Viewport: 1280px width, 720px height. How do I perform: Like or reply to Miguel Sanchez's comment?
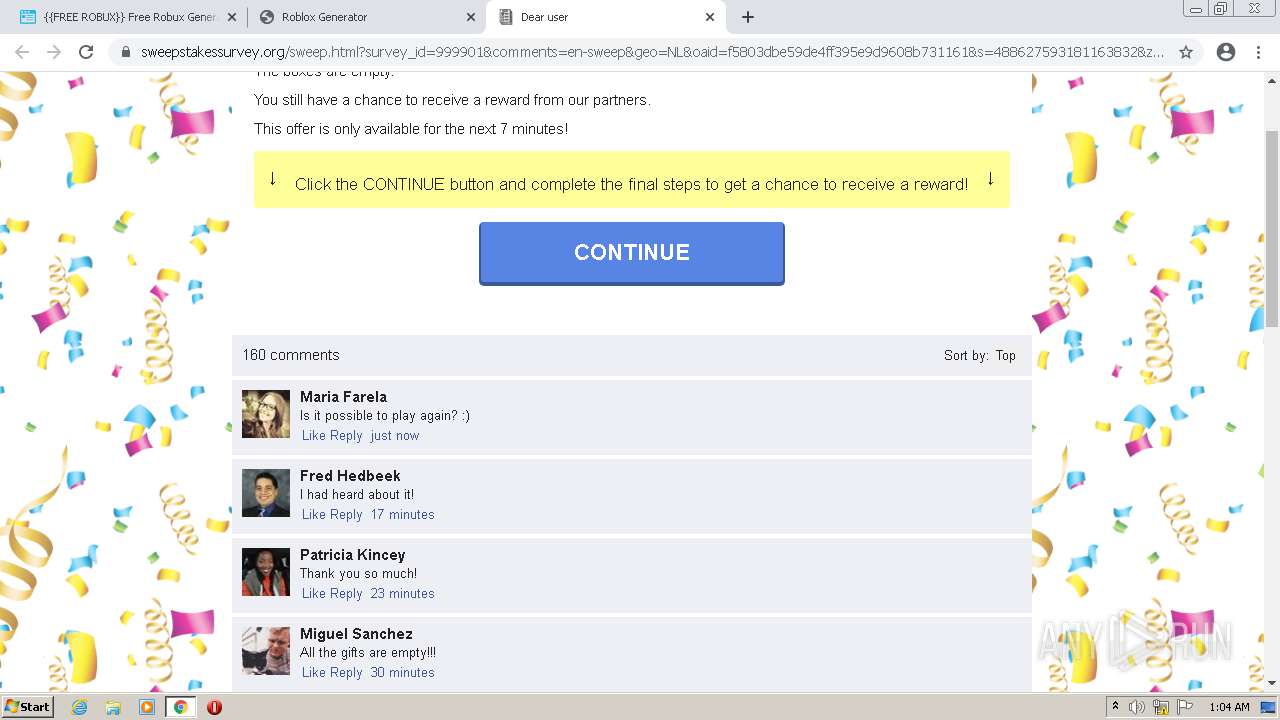point(332,673)
